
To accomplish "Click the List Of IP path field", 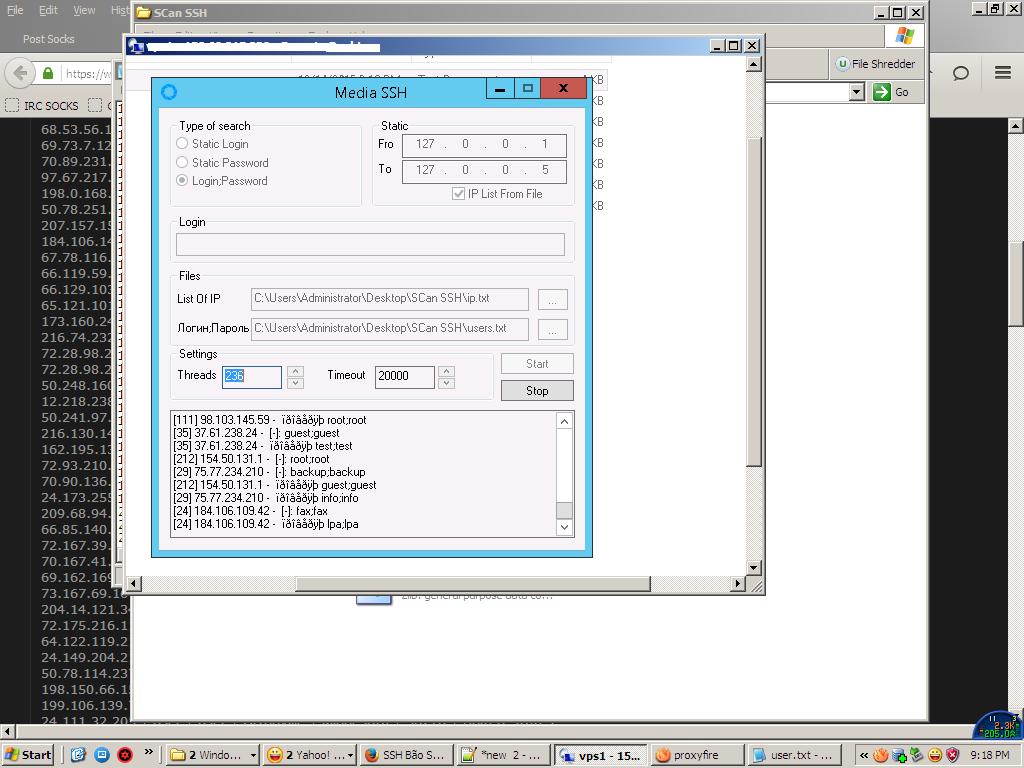I will (390, 299).
